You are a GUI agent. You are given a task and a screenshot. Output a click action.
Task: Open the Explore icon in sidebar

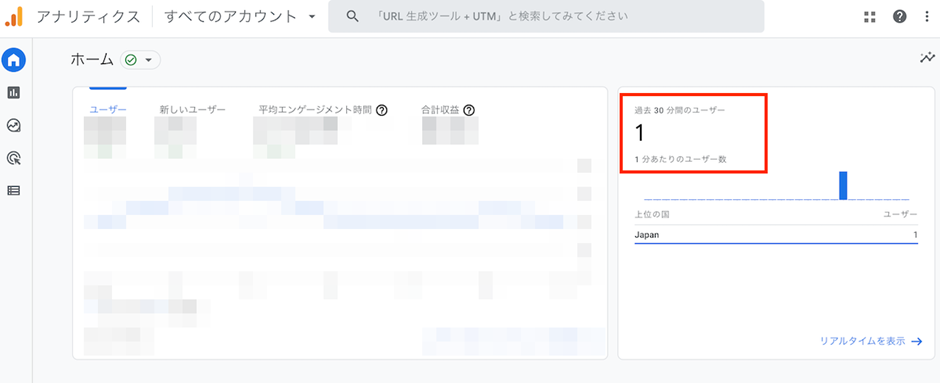point(14,125)
